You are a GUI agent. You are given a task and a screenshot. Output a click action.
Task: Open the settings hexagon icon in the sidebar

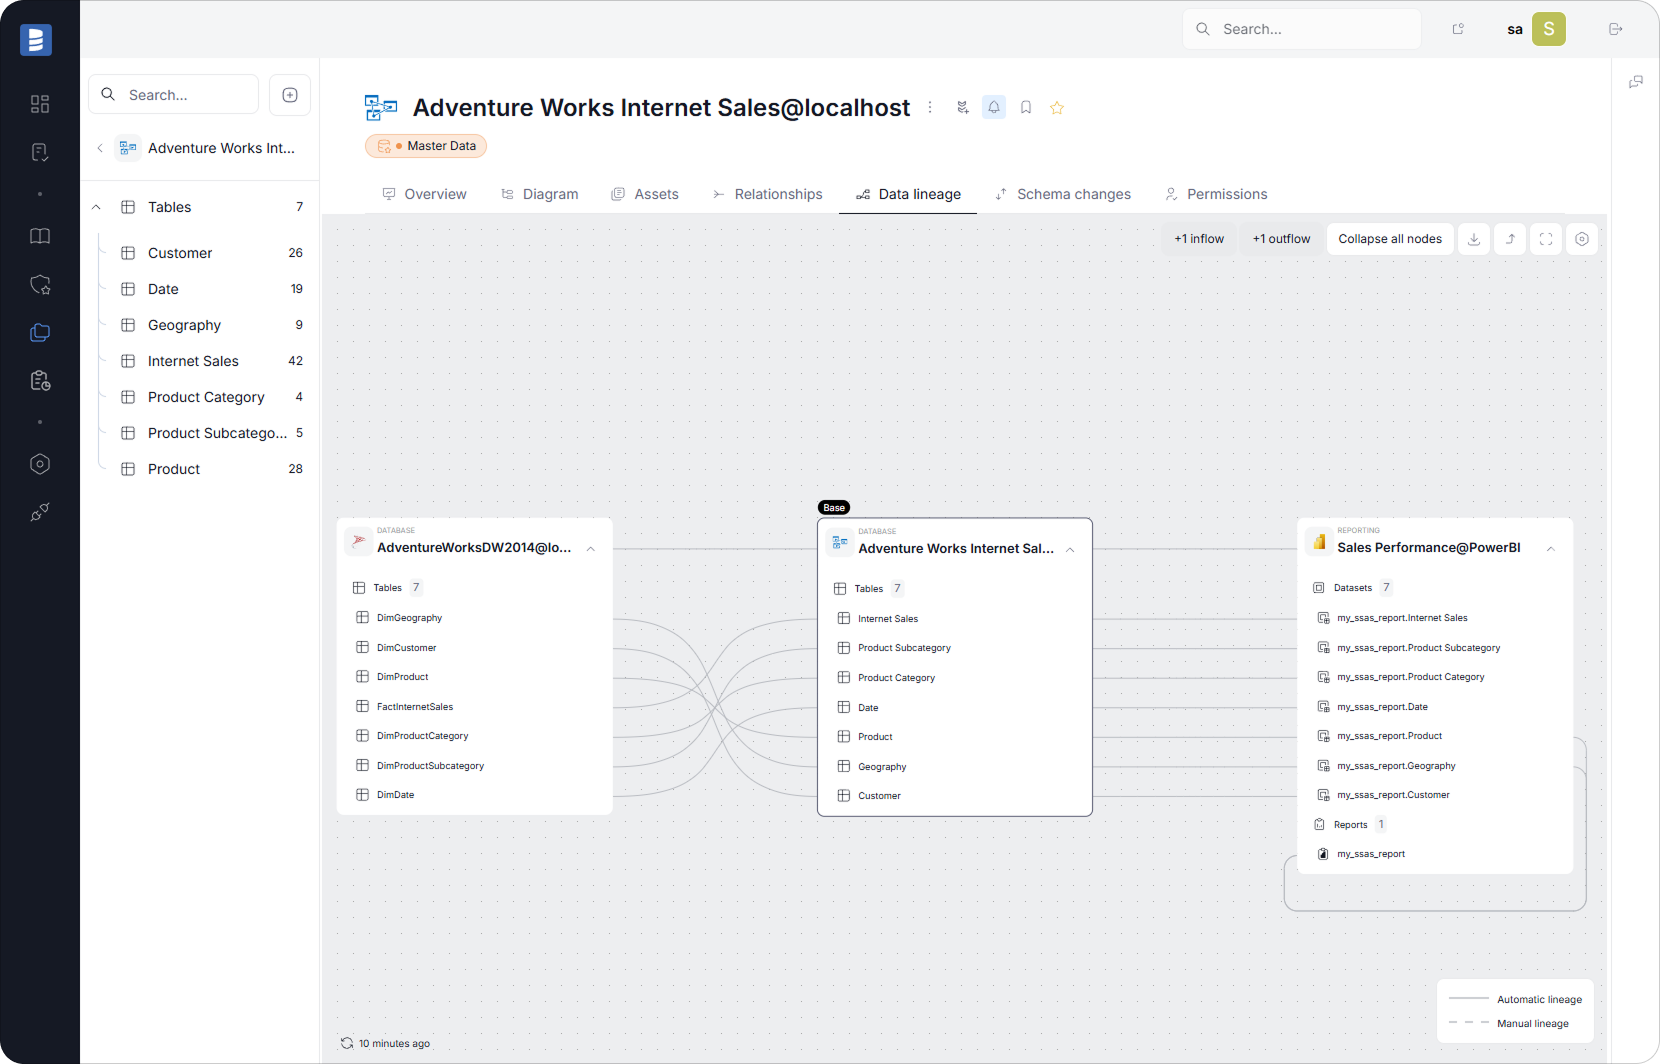click(40, 464)
